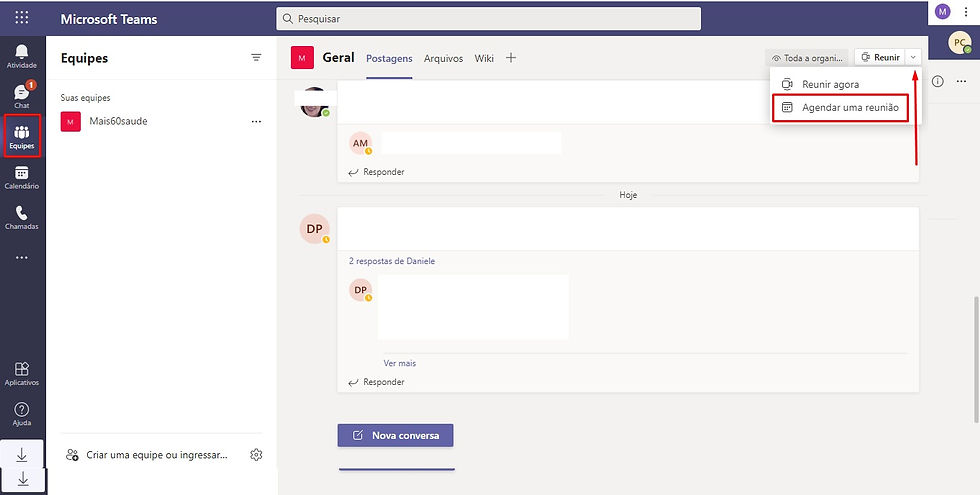The height and width of the screenshot is (495, 980).
Task: Click Ver mais link
Action: coord(399,363)
